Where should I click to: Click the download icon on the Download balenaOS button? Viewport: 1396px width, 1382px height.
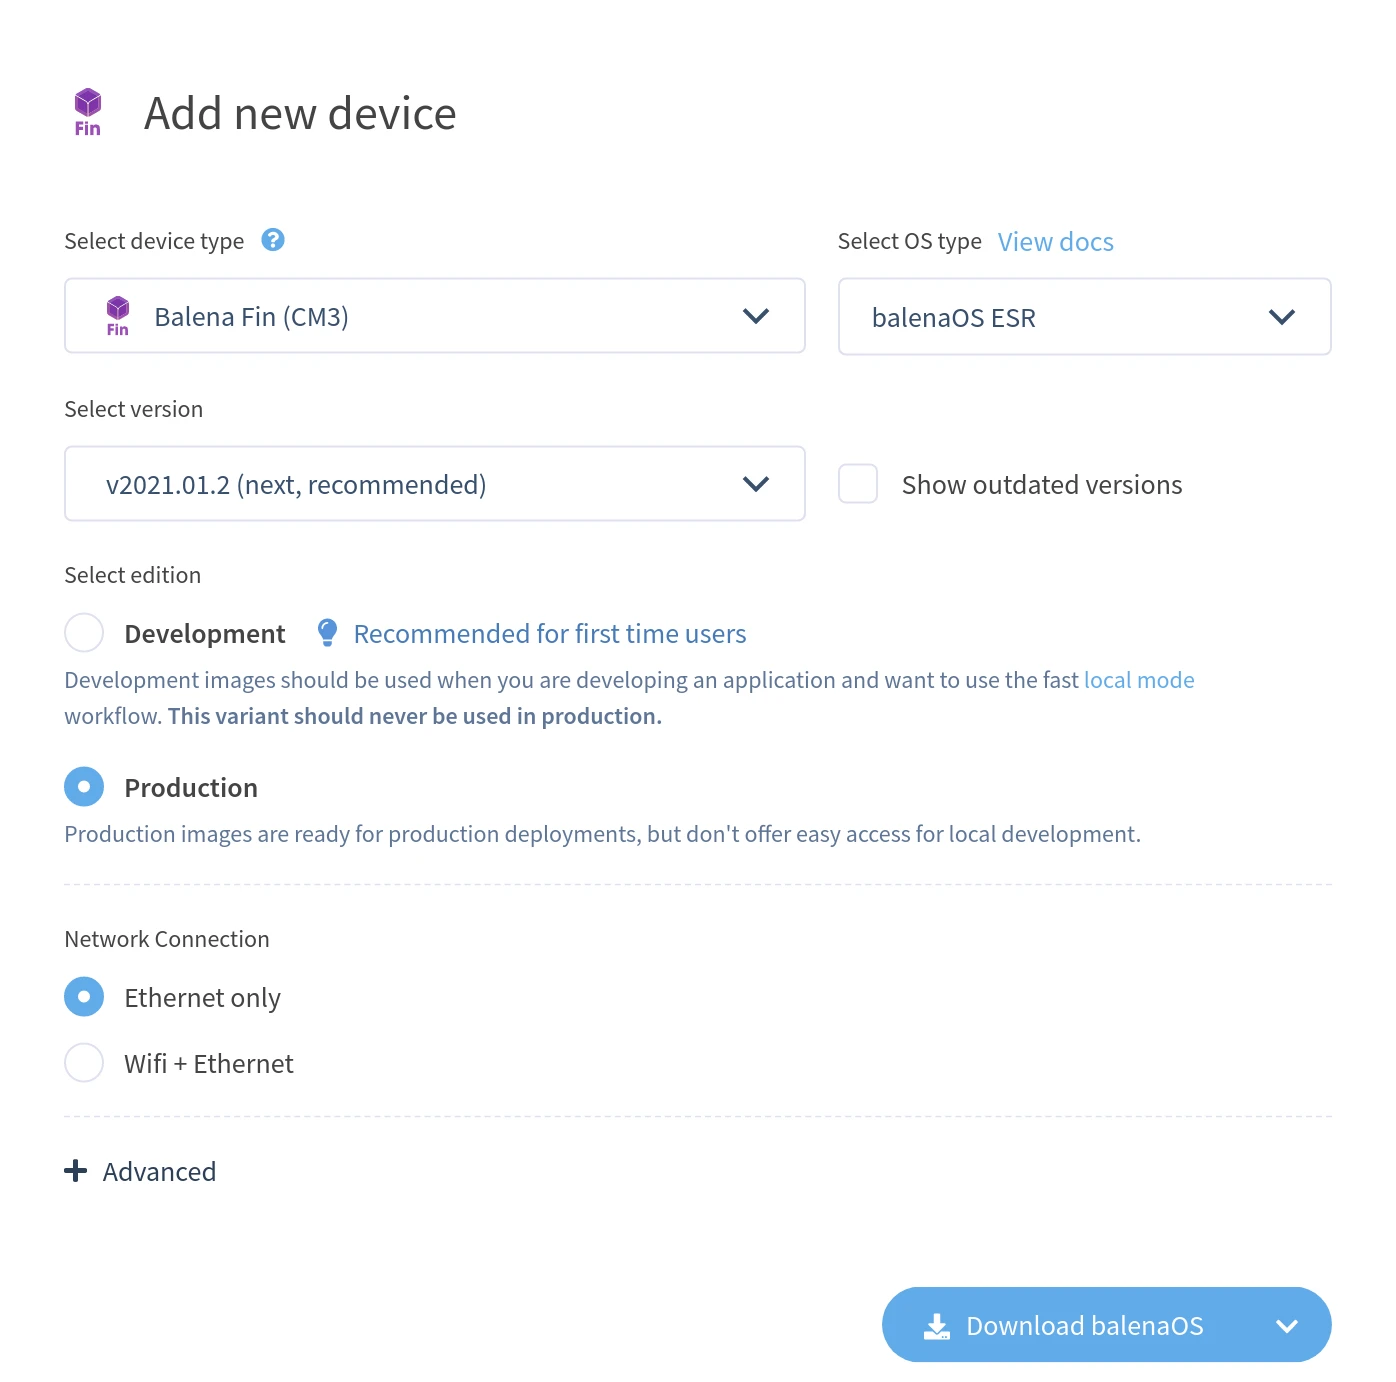936,1325
